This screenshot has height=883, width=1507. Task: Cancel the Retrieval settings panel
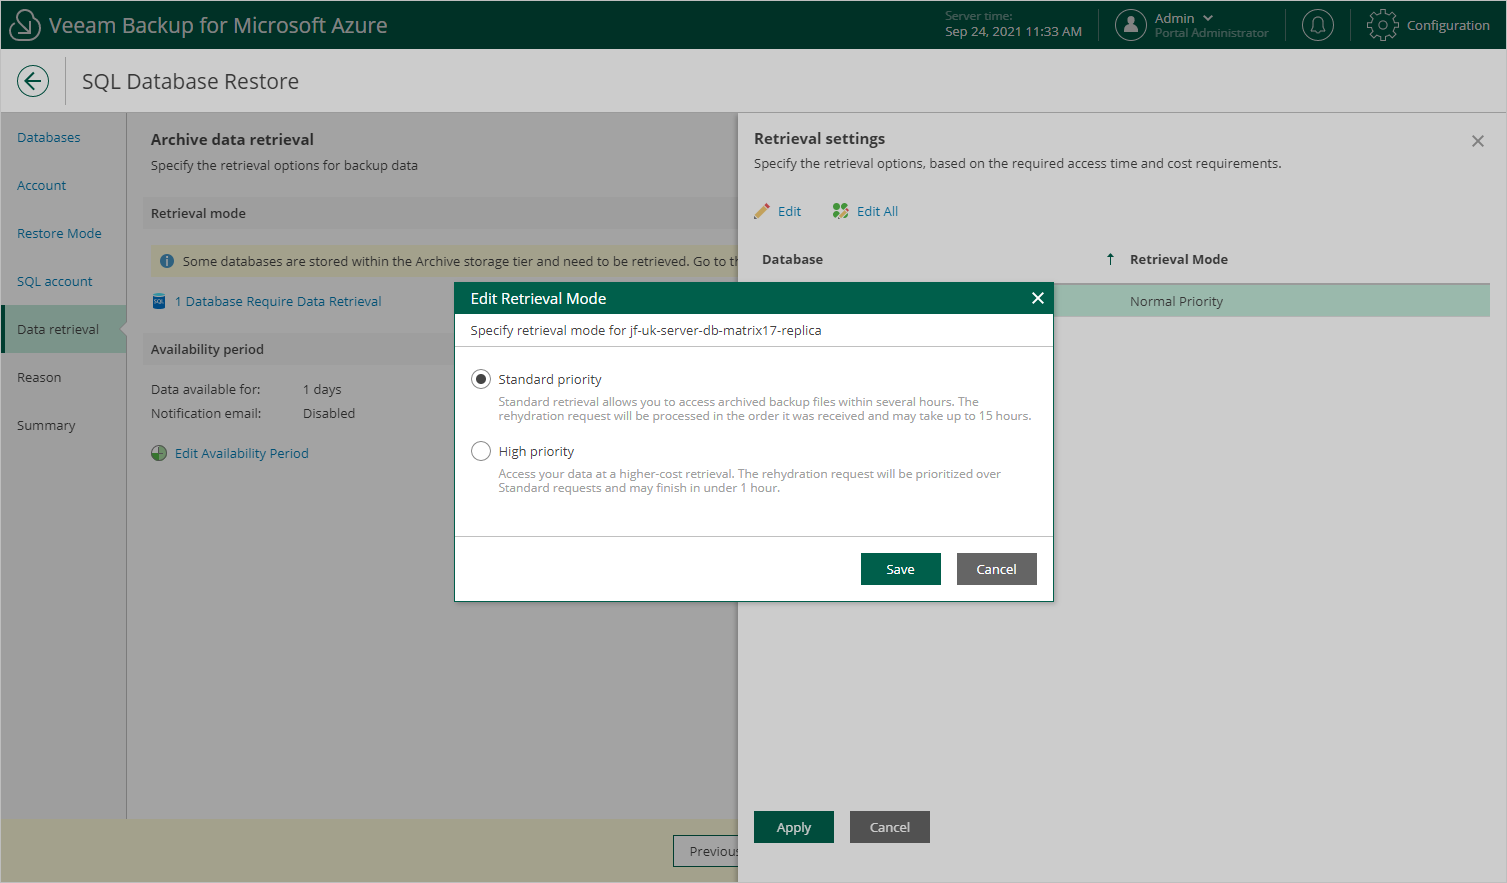coord(889,827)
